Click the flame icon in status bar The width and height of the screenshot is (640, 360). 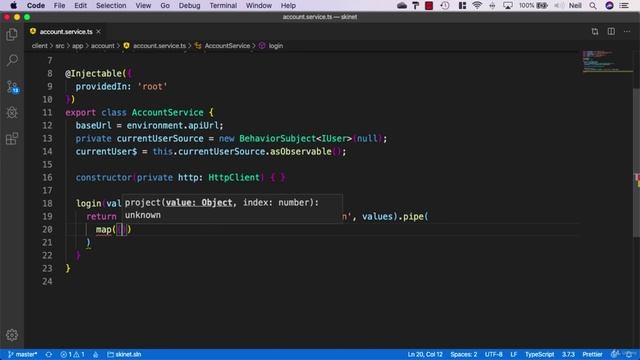pyautogui.click(x=96, y=354)
